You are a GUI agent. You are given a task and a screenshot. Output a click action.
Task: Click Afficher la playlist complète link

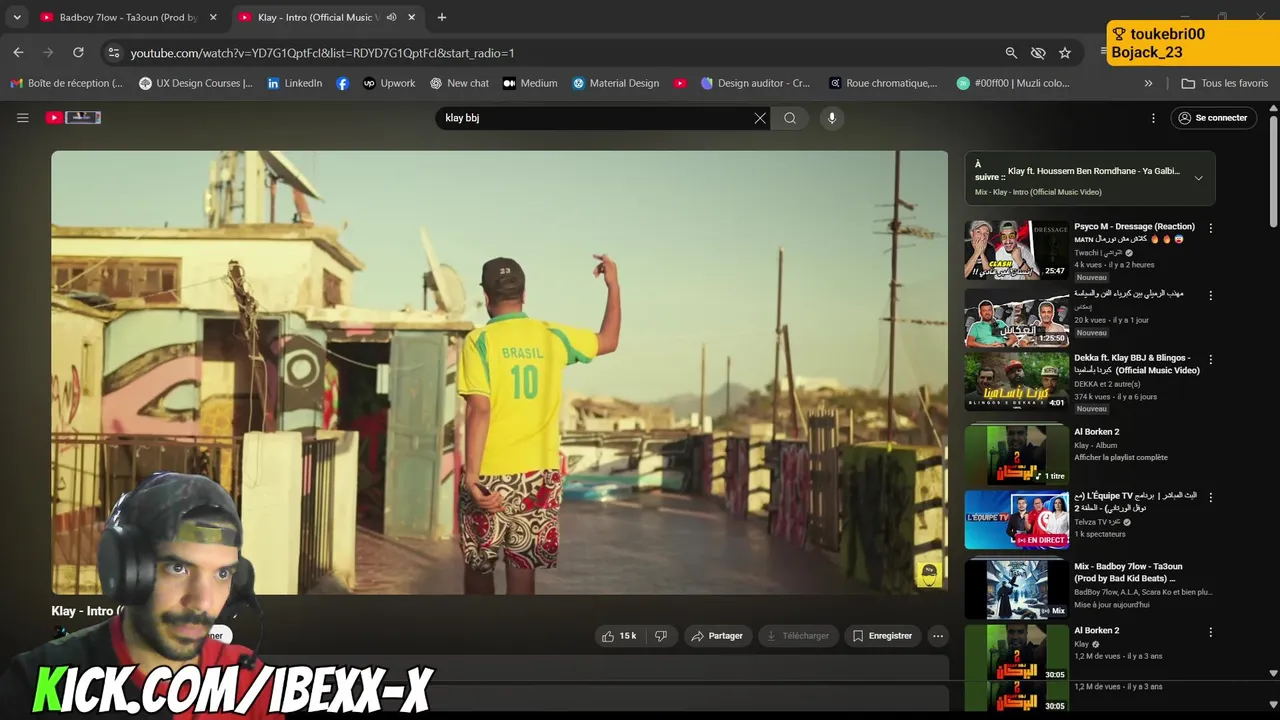(1121, 458)
